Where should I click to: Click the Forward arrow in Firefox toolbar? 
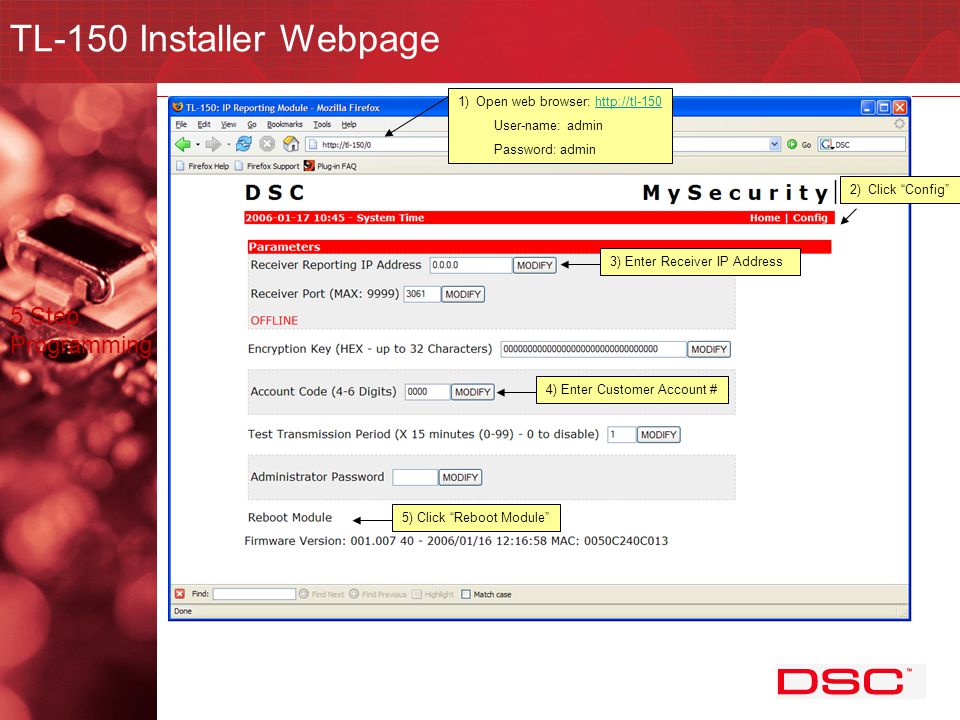pos(212,144)
